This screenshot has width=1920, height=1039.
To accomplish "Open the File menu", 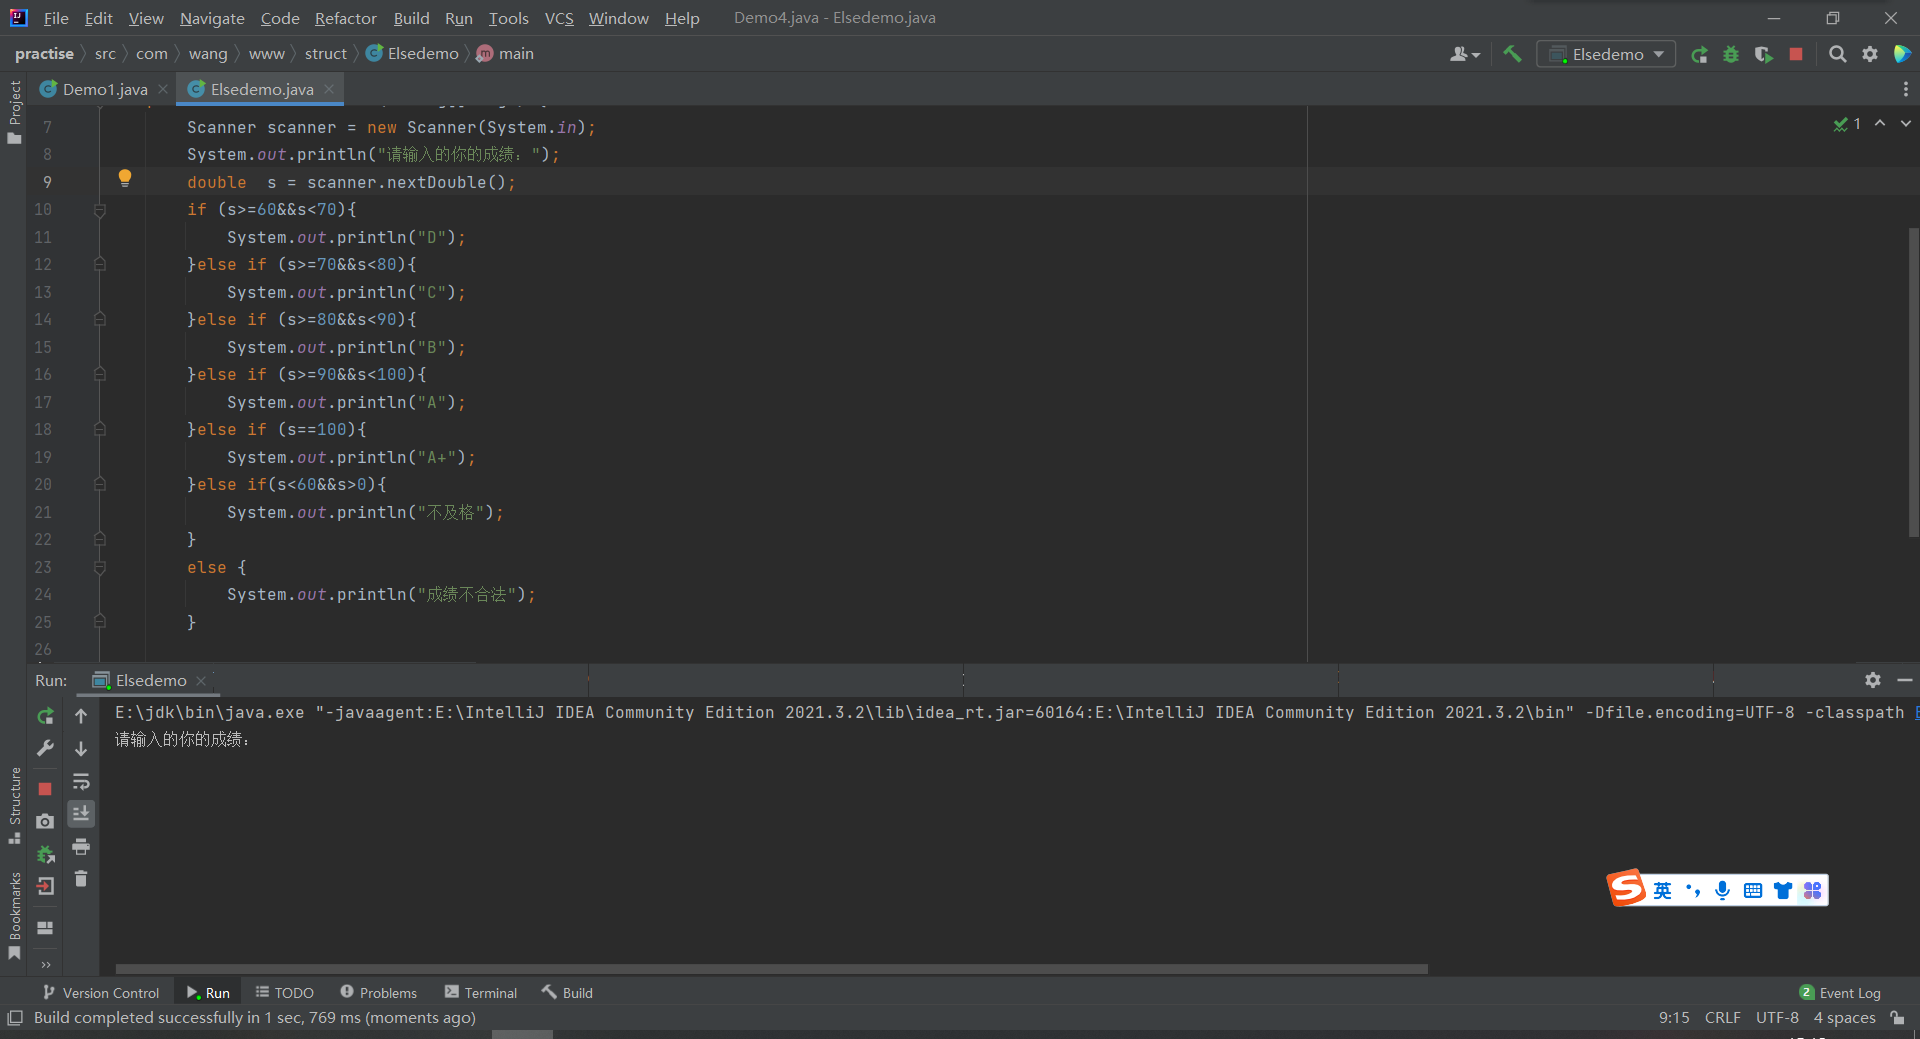I will click(56, 18).
